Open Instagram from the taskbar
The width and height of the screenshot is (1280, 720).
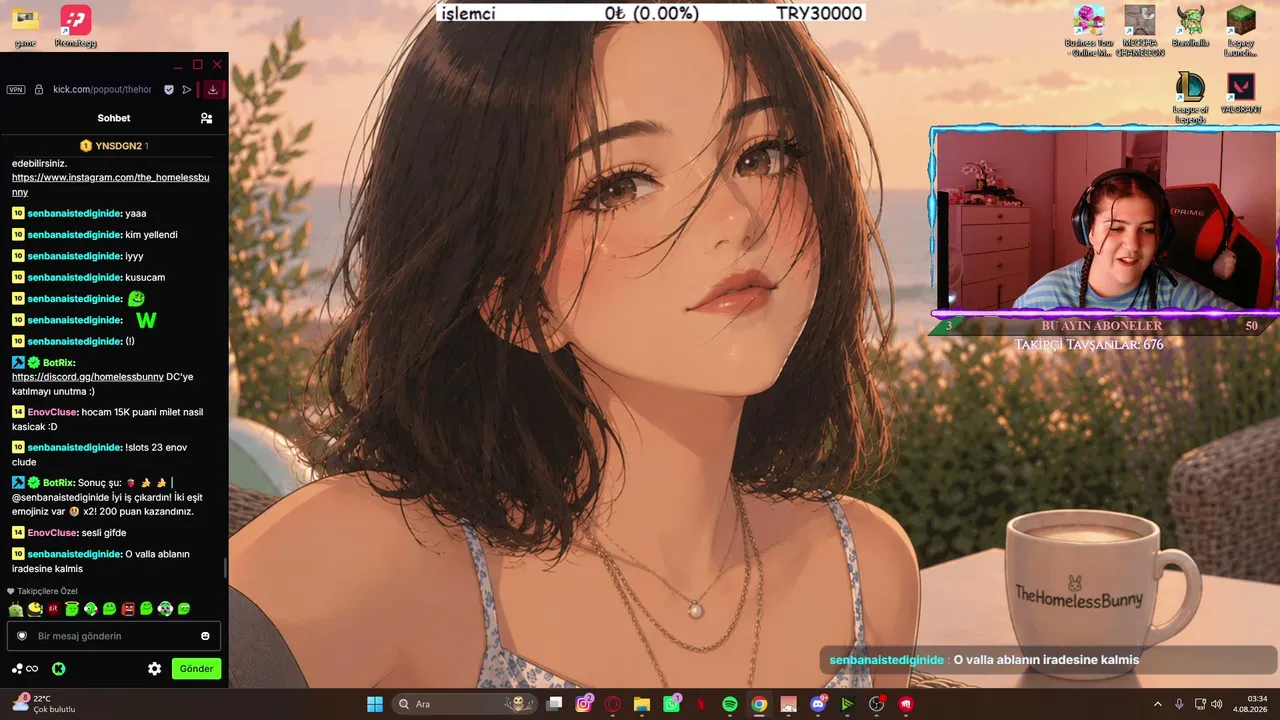584,704
